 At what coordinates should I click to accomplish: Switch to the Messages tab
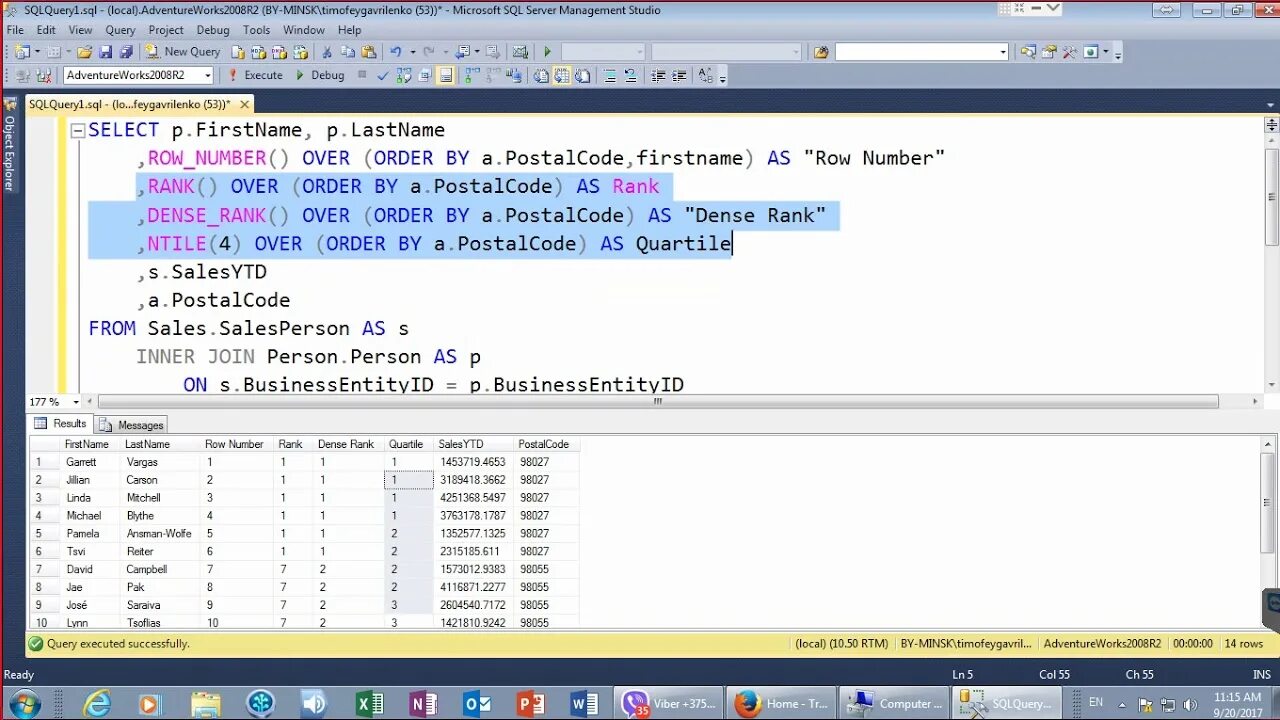click(x=131, y=424)
